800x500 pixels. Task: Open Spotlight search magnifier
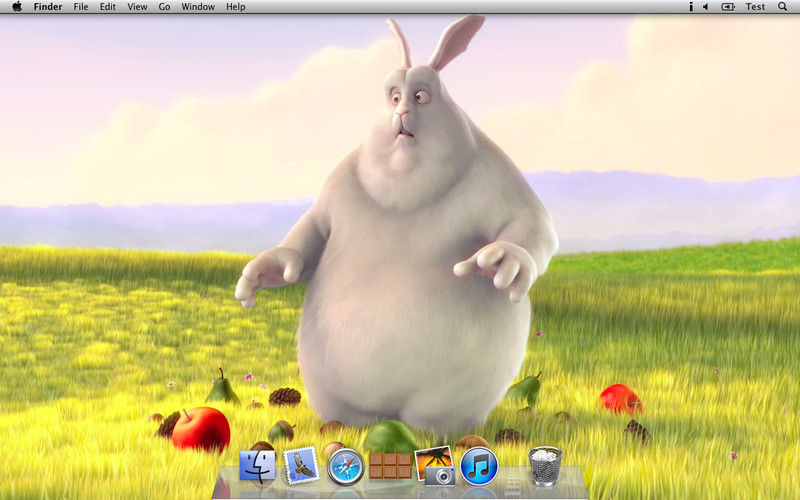(783, 7)
